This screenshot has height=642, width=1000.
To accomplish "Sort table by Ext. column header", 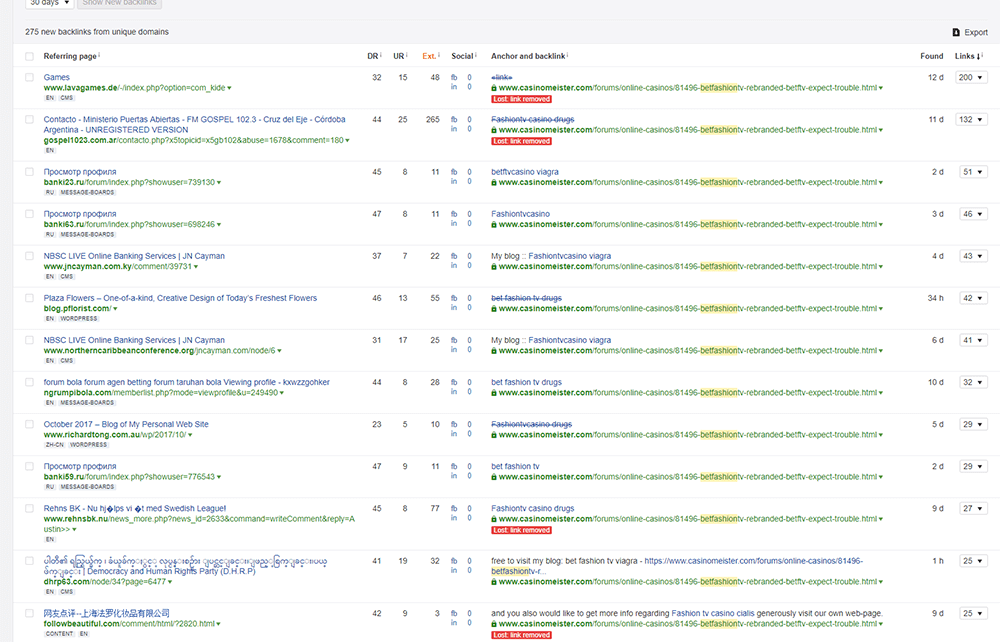I will click(429, 56).
